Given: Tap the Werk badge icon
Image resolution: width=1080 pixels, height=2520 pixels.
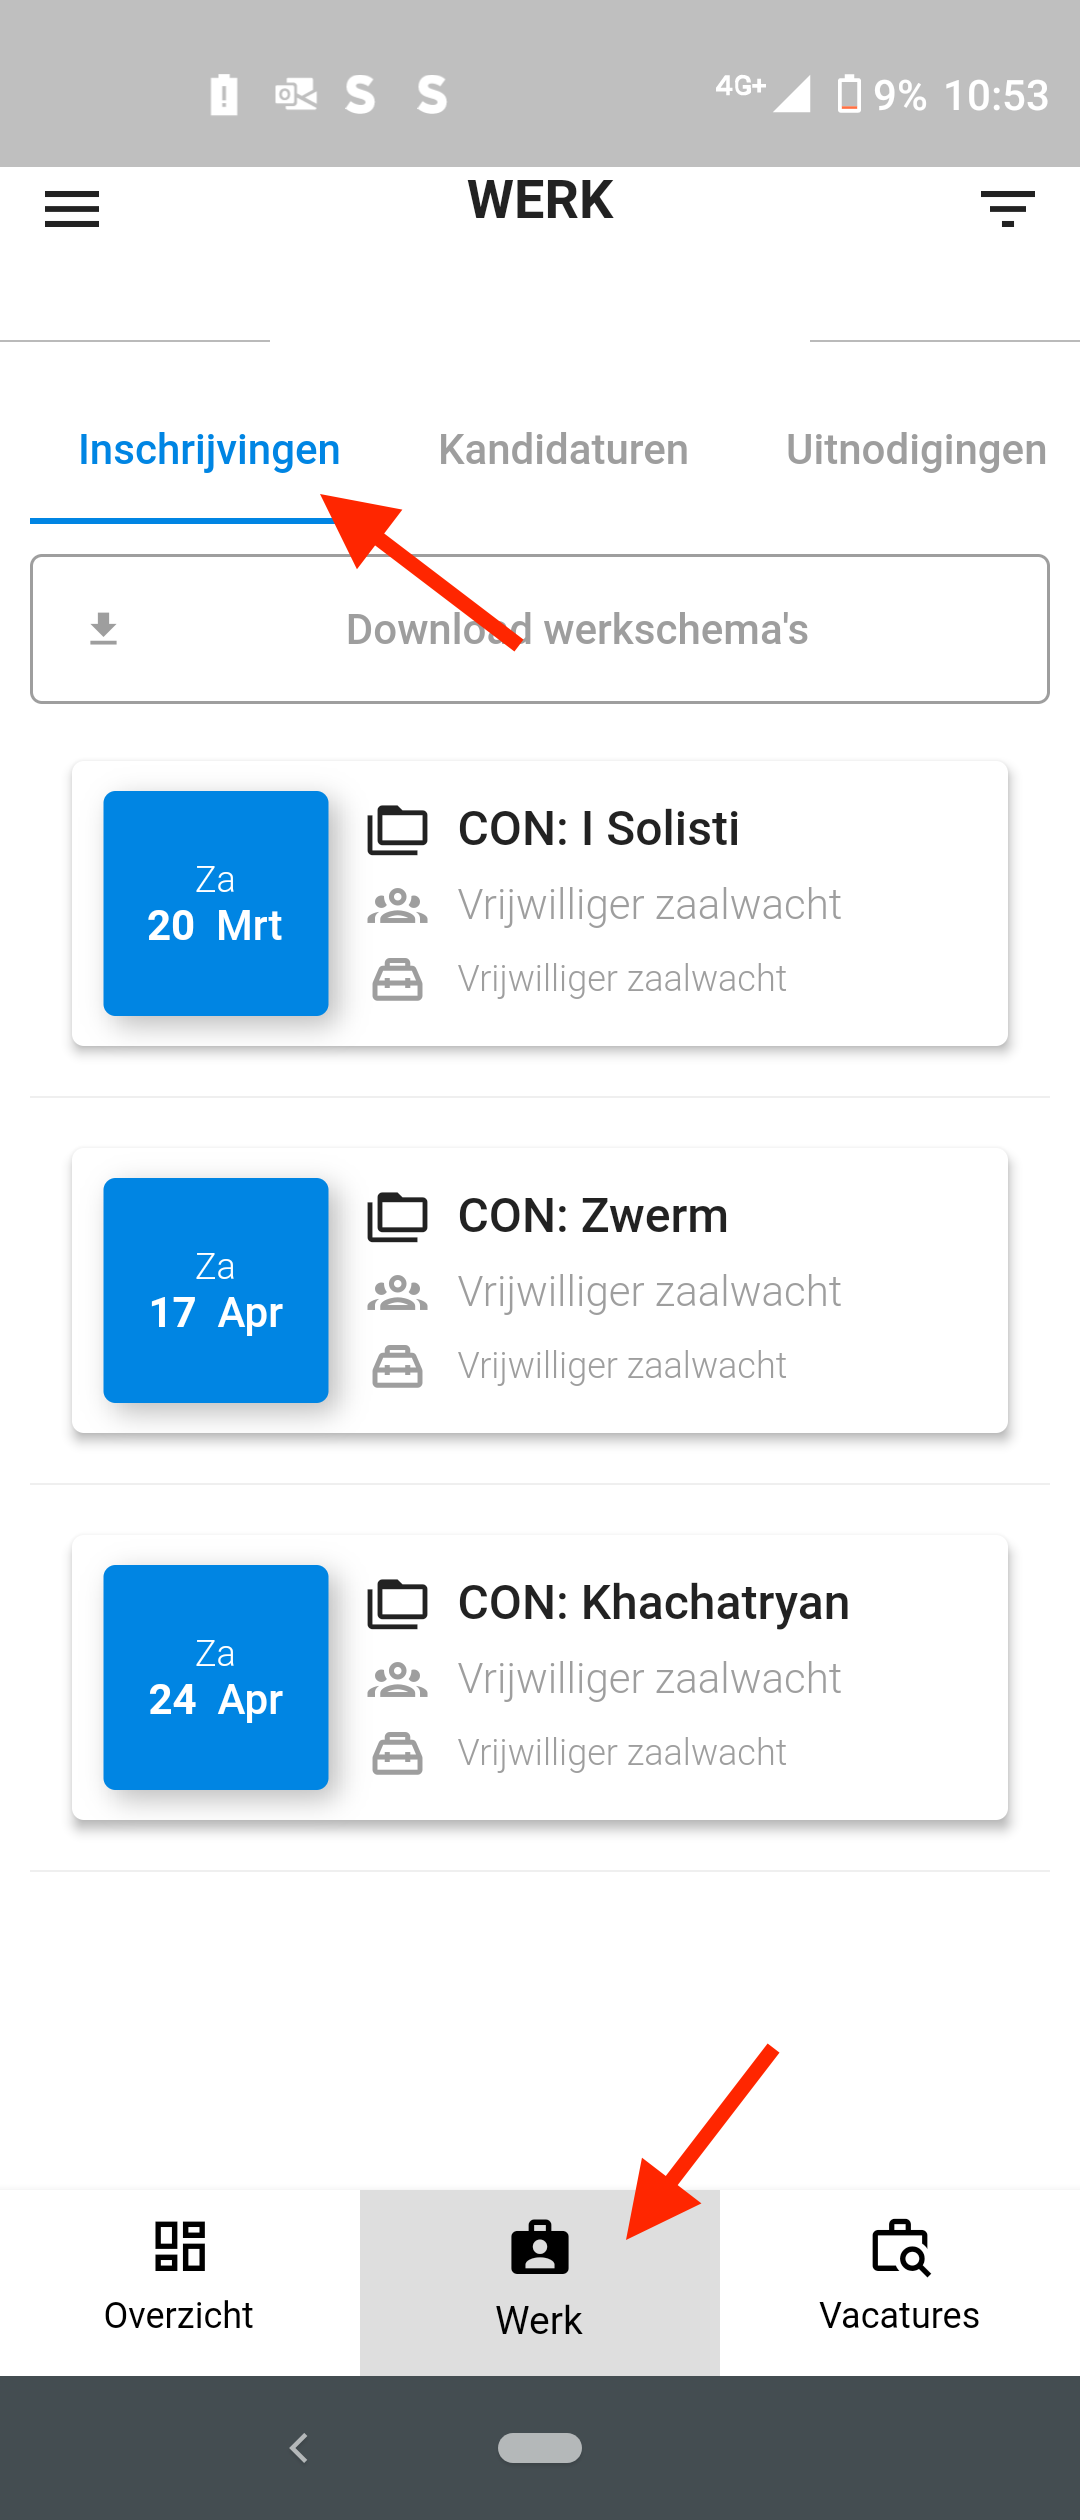Looking at the screenshot, I should pyautogui.click(x=540, y=2247).
